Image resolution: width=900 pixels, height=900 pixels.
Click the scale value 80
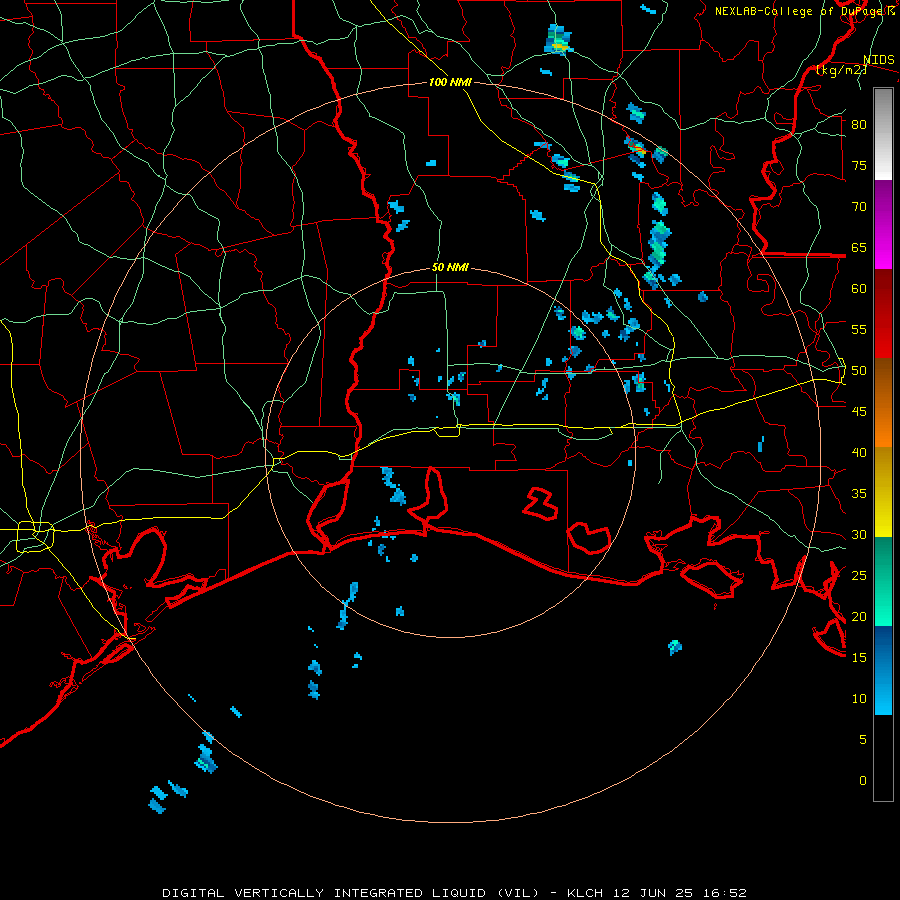click(x=859, y=125)
